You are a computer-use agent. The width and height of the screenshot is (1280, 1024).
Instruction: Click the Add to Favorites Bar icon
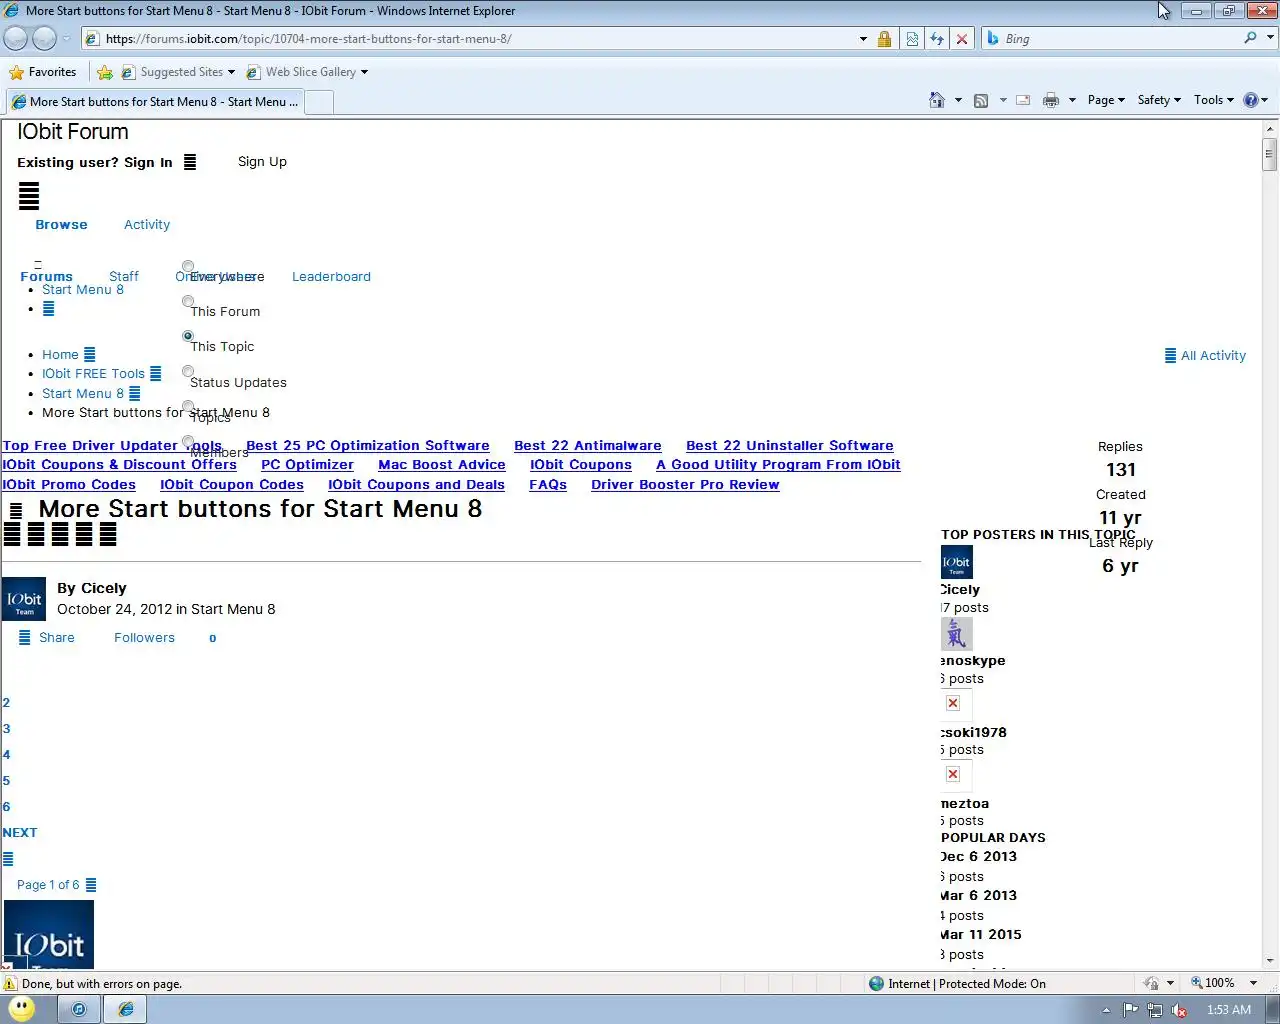105,72
